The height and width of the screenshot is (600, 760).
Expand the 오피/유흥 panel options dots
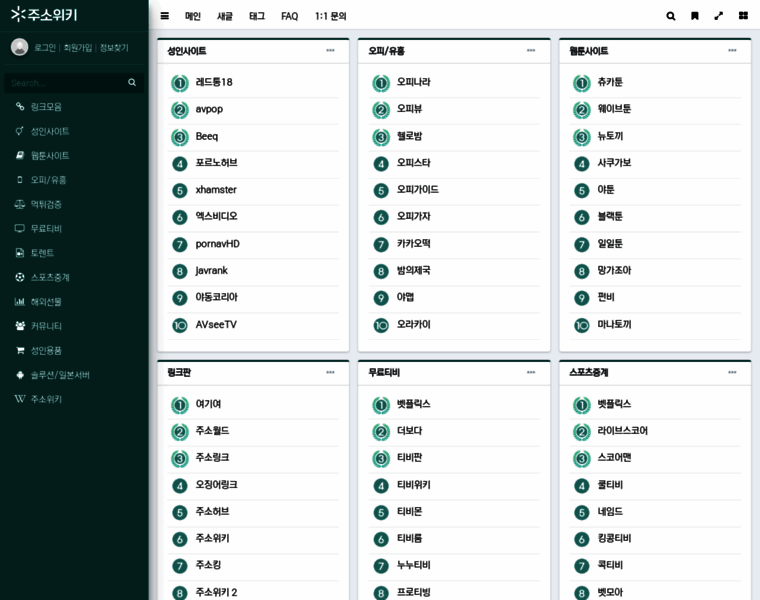tap(531, 50)
